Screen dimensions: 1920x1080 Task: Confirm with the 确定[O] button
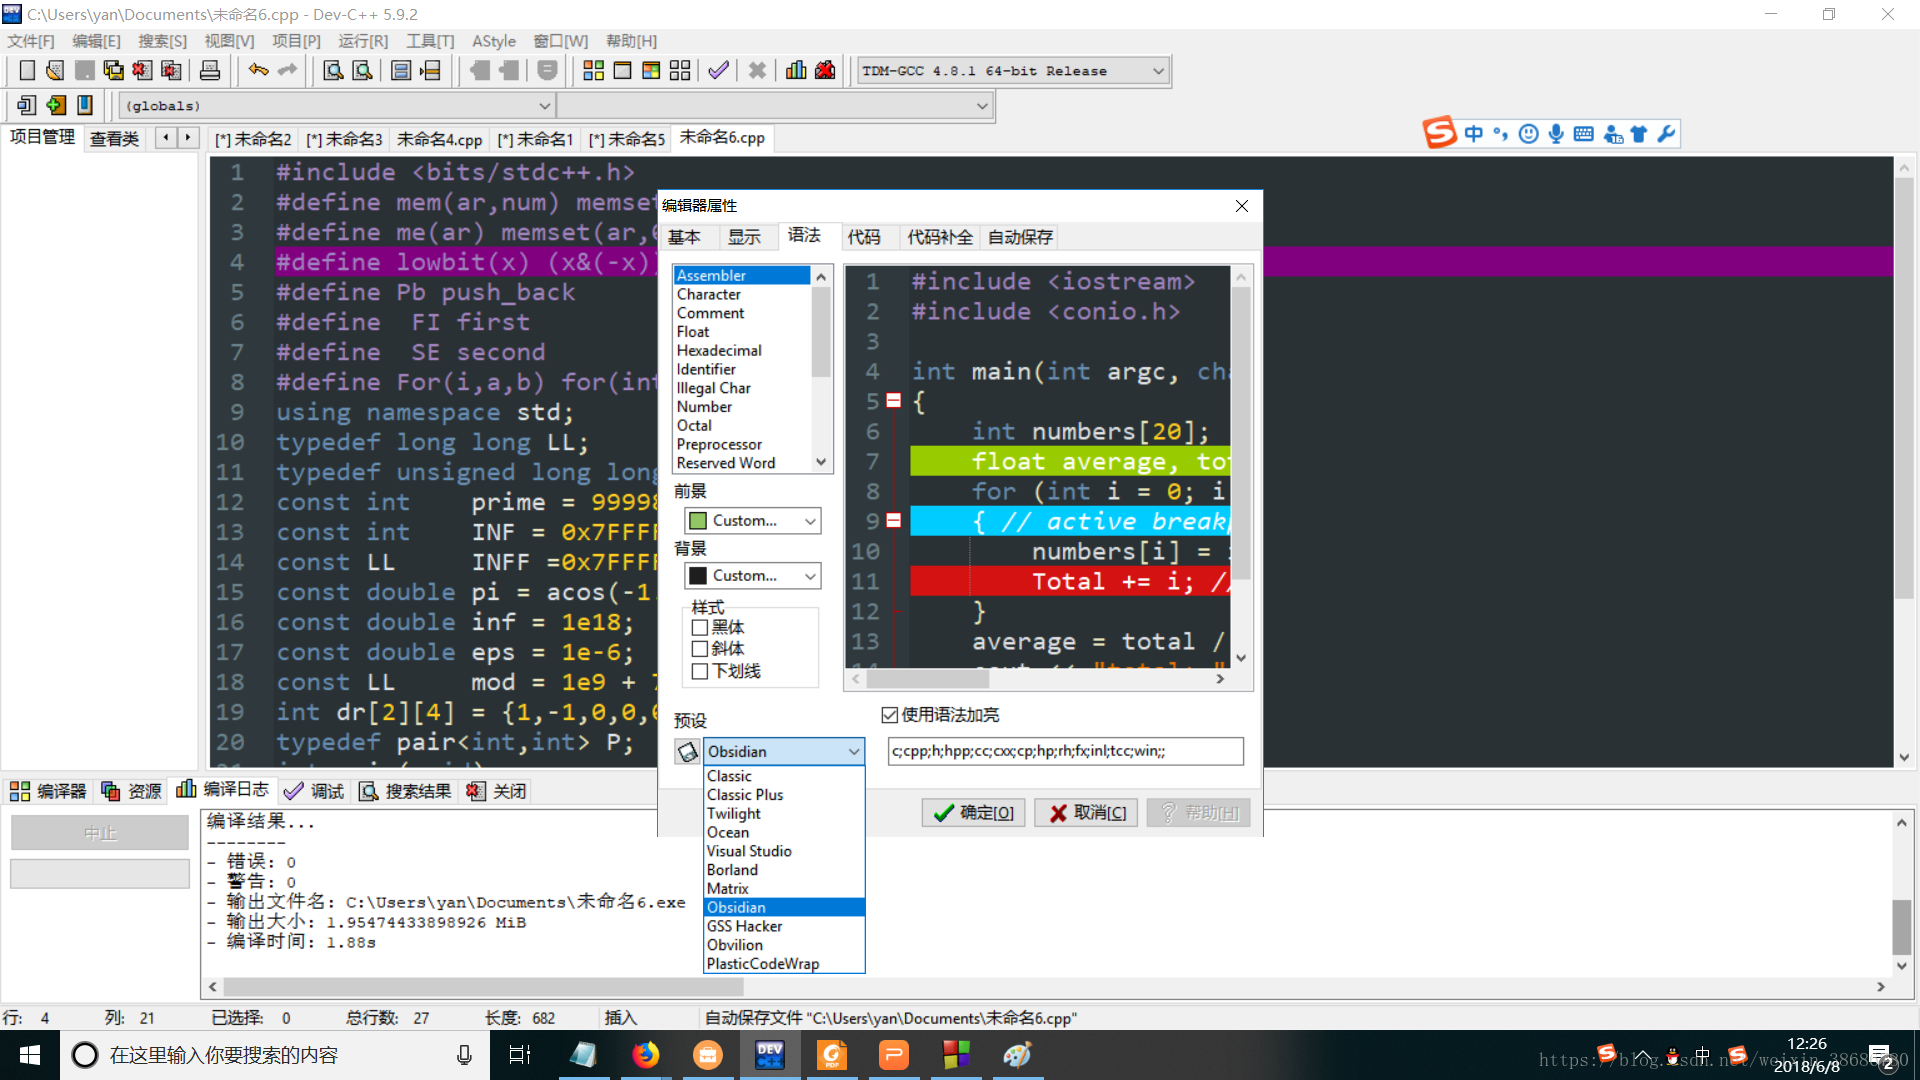pyautogui.click(x=974, y=813)
